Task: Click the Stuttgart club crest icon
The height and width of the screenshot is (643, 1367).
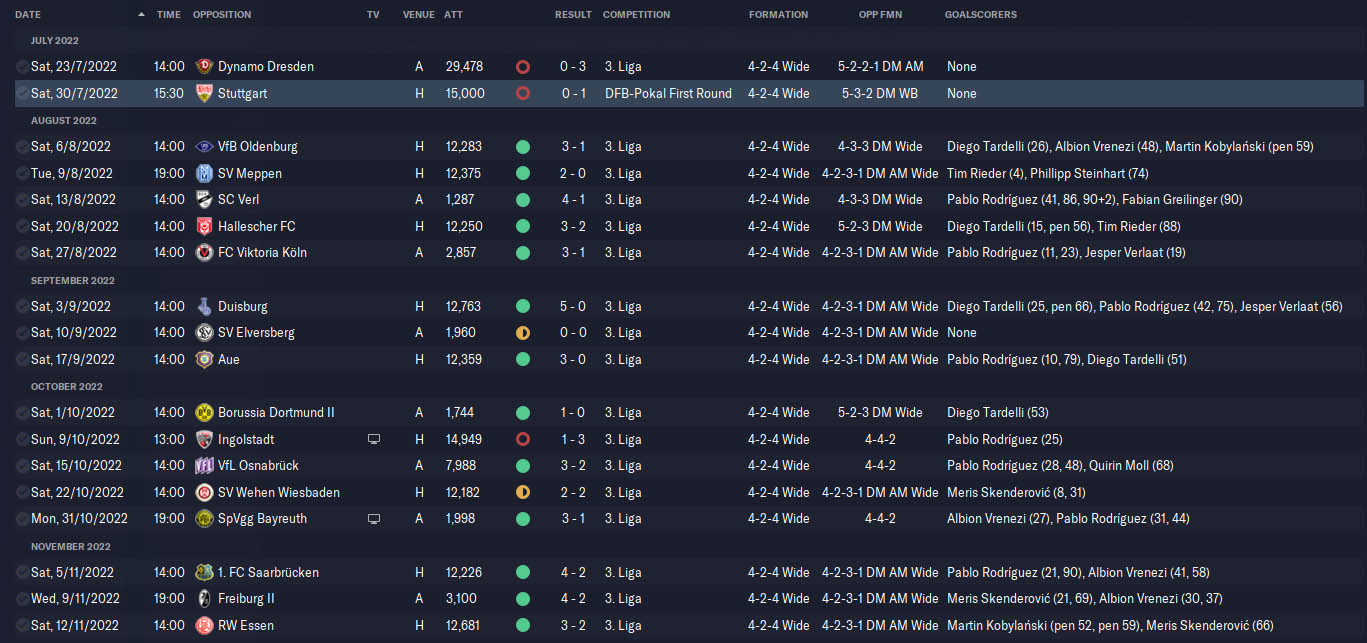Action: click(x=204, y=93)
